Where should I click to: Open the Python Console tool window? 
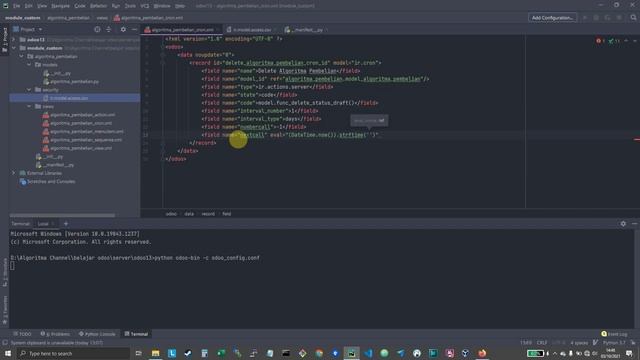coord(97,334)
